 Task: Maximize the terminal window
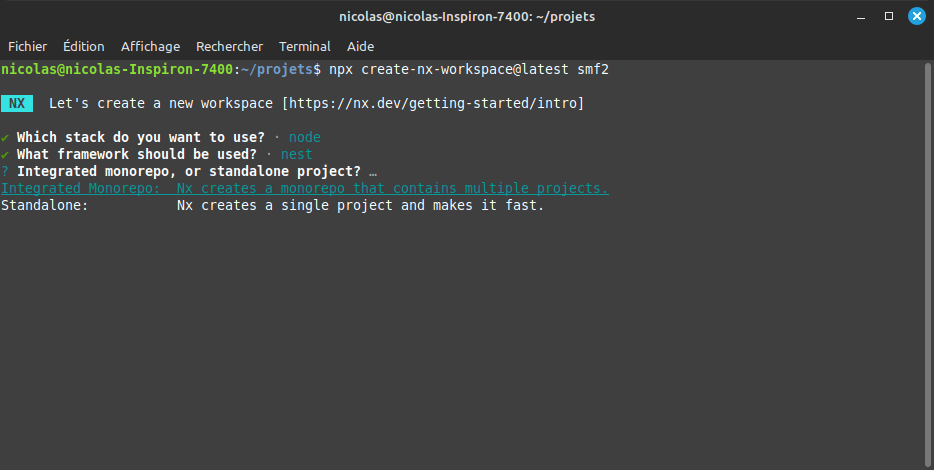click(x=889, y=16)
